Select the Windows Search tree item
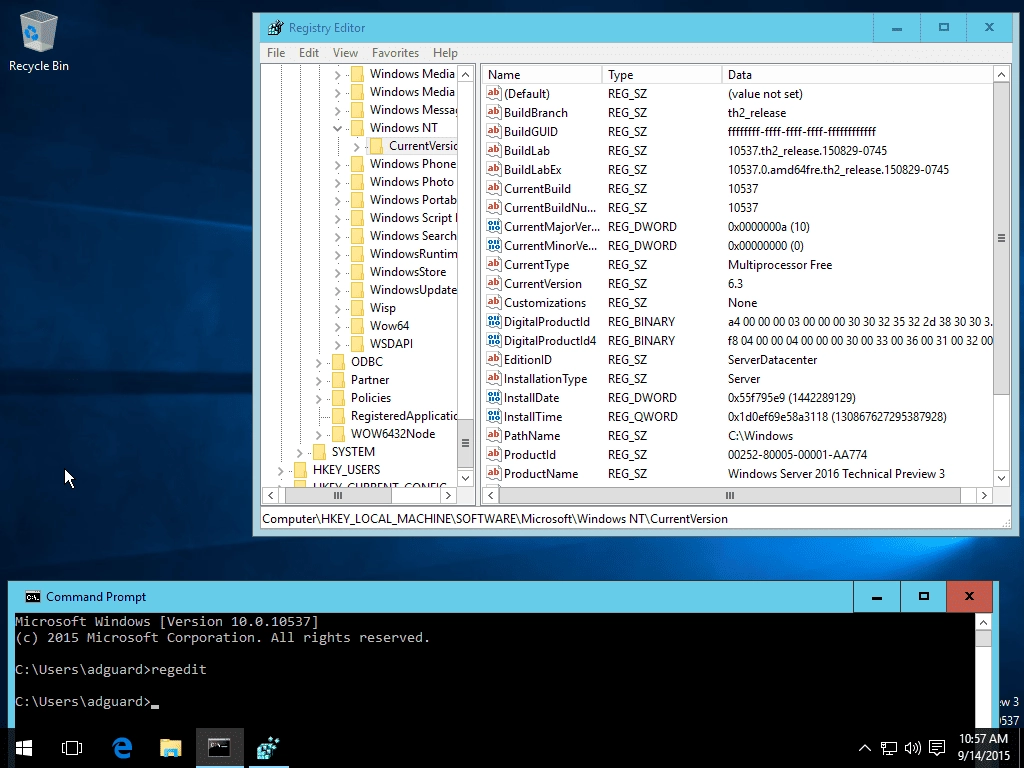1024x768 pixels. (x=413, y=236)
